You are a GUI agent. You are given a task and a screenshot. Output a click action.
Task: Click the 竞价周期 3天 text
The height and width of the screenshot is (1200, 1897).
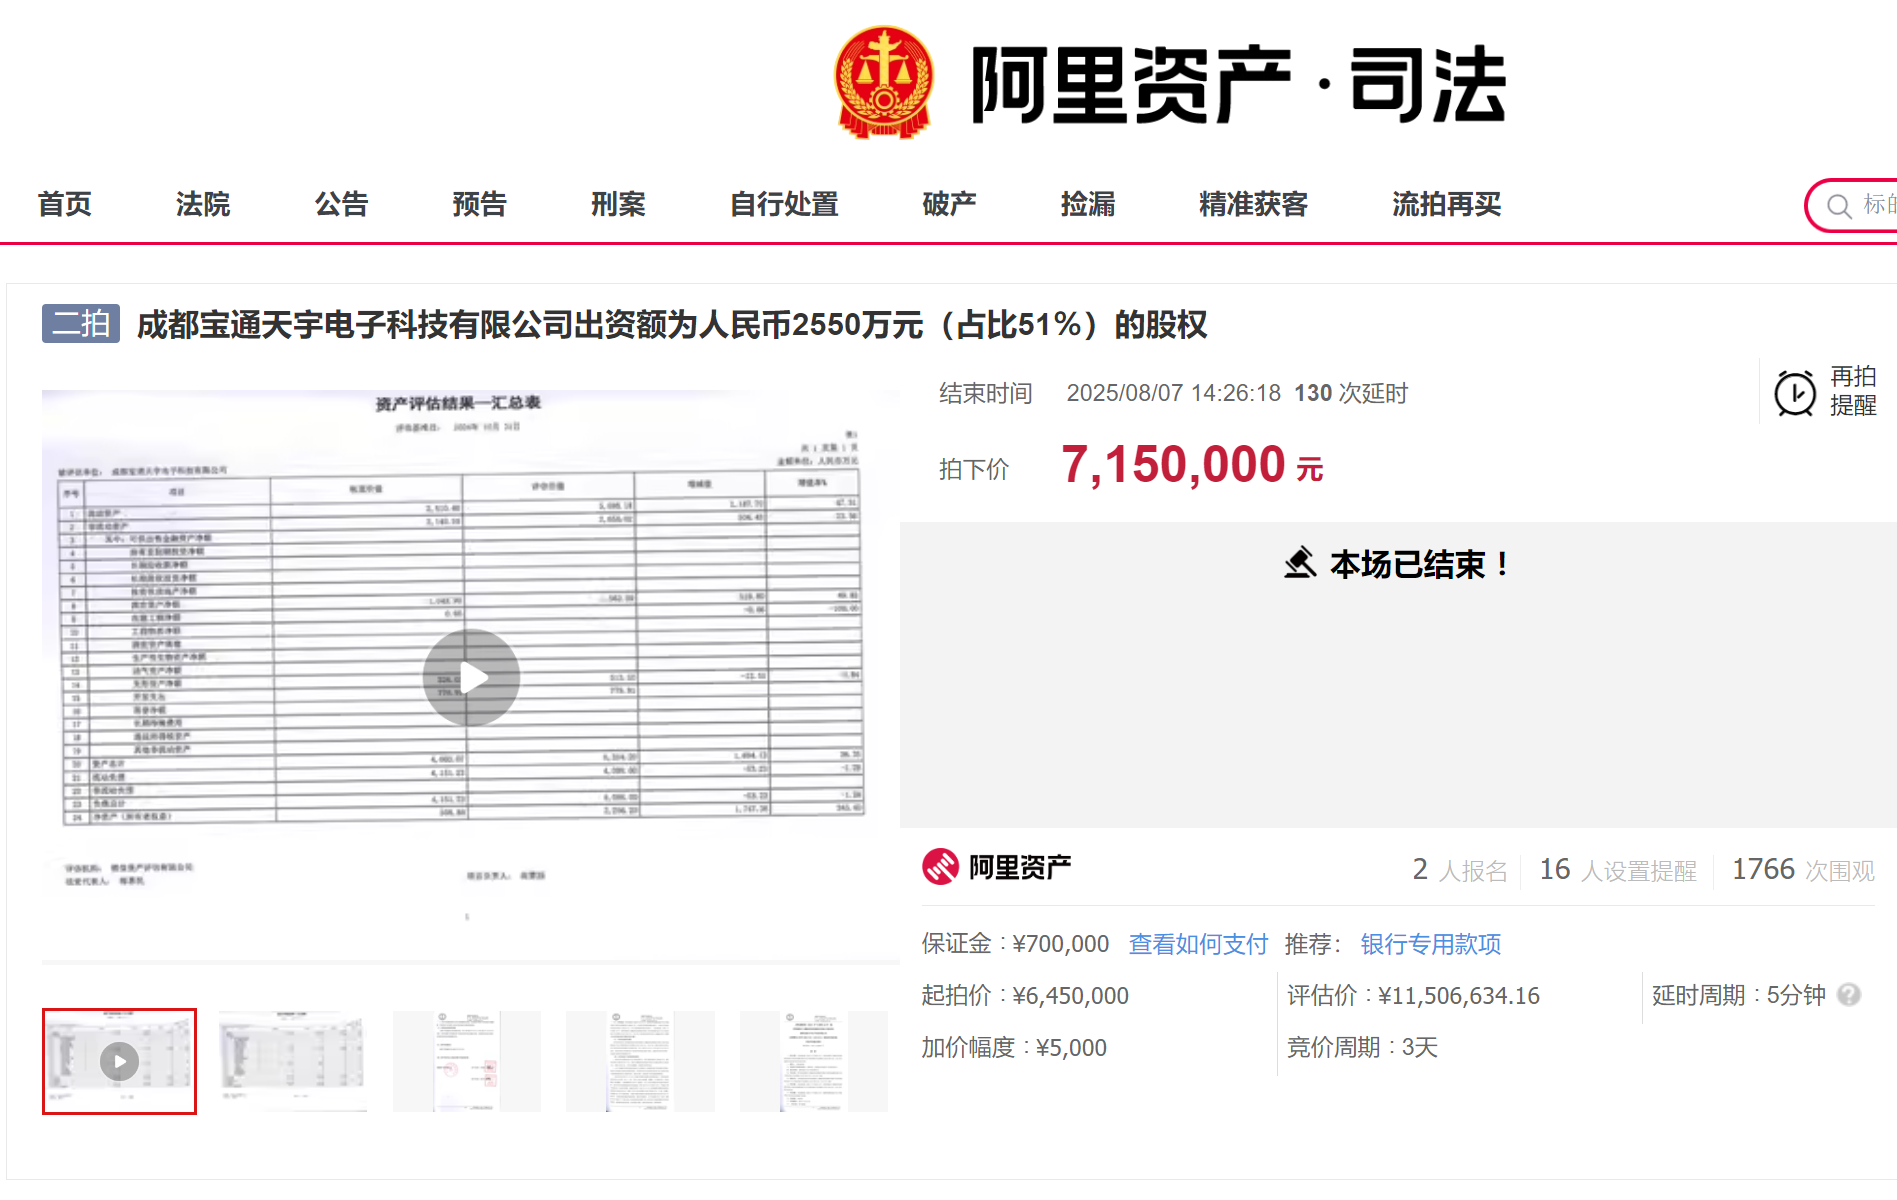tap(1362, 1048)
